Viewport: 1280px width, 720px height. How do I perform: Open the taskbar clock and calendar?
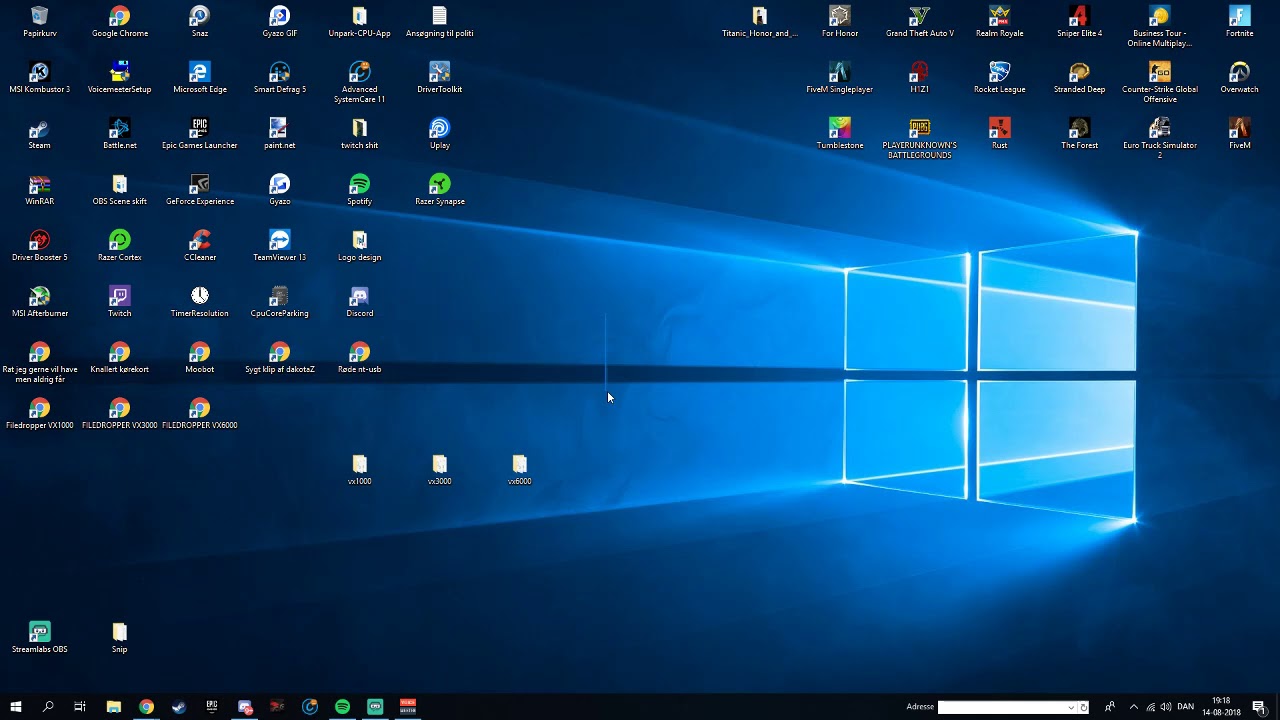point(1221,707)
